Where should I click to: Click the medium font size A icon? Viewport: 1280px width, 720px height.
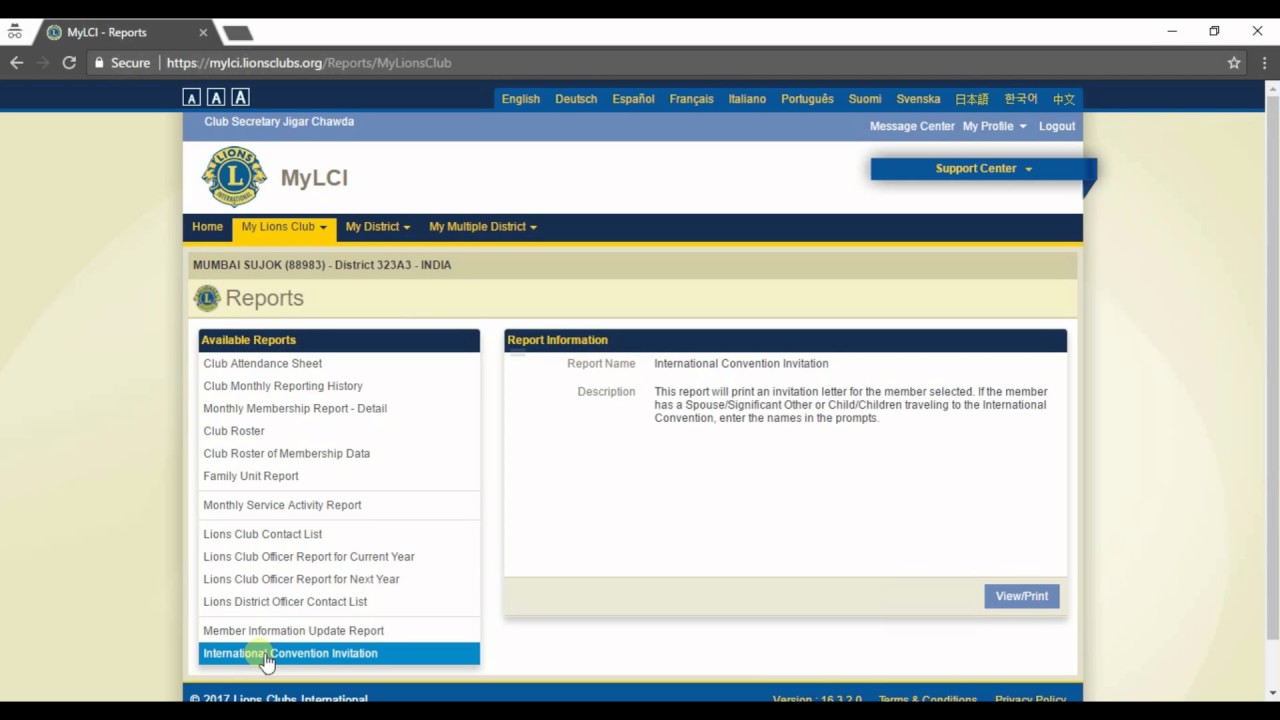coord(216,98)
